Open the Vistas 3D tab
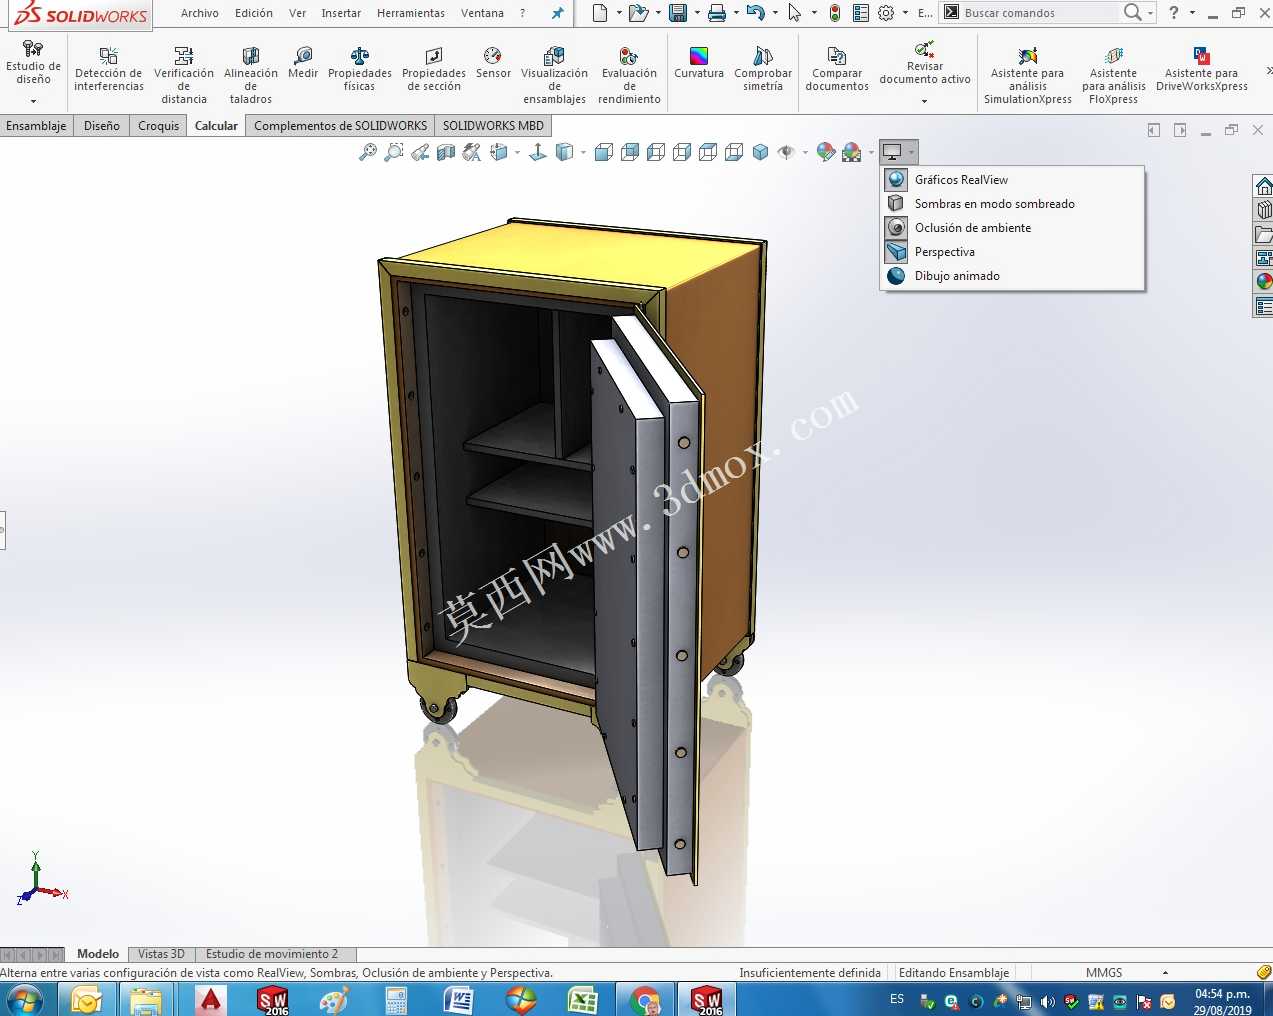 tap(161, 954)
